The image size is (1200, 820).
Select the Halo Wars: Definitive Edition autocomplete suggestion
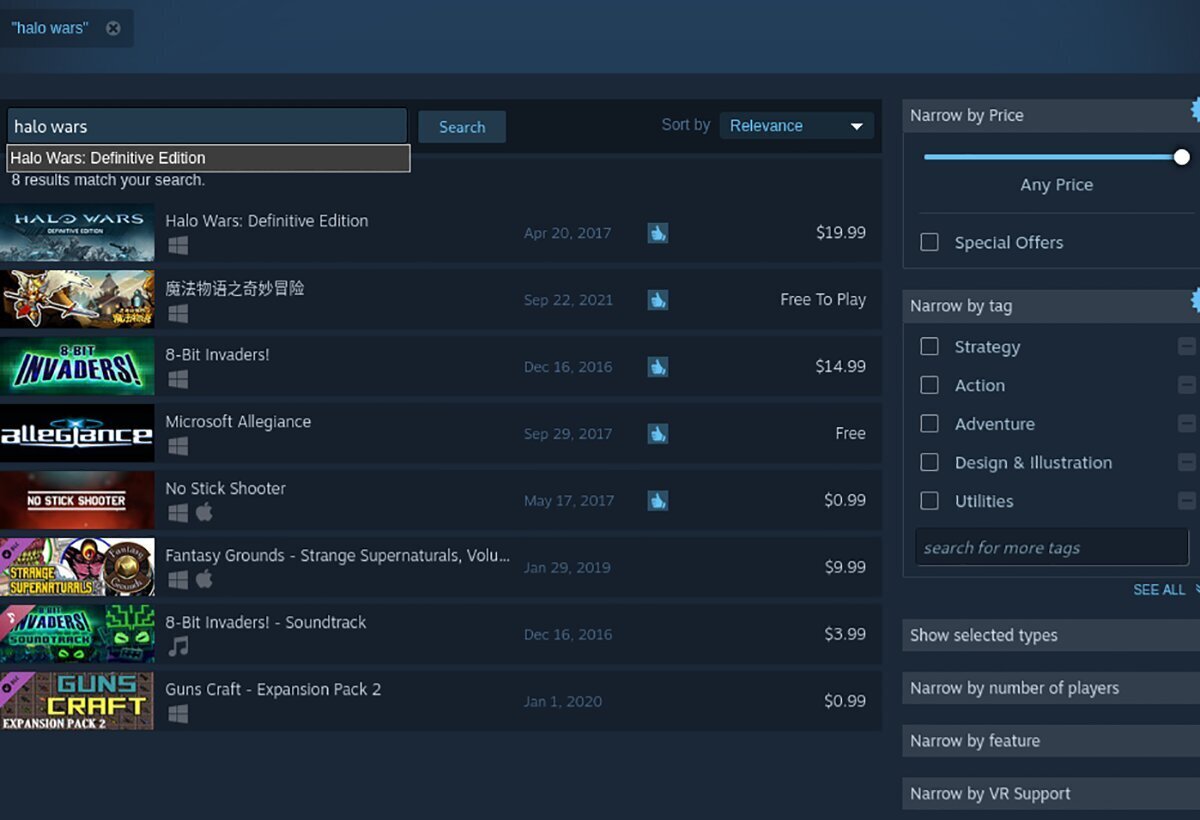[208, 158]
